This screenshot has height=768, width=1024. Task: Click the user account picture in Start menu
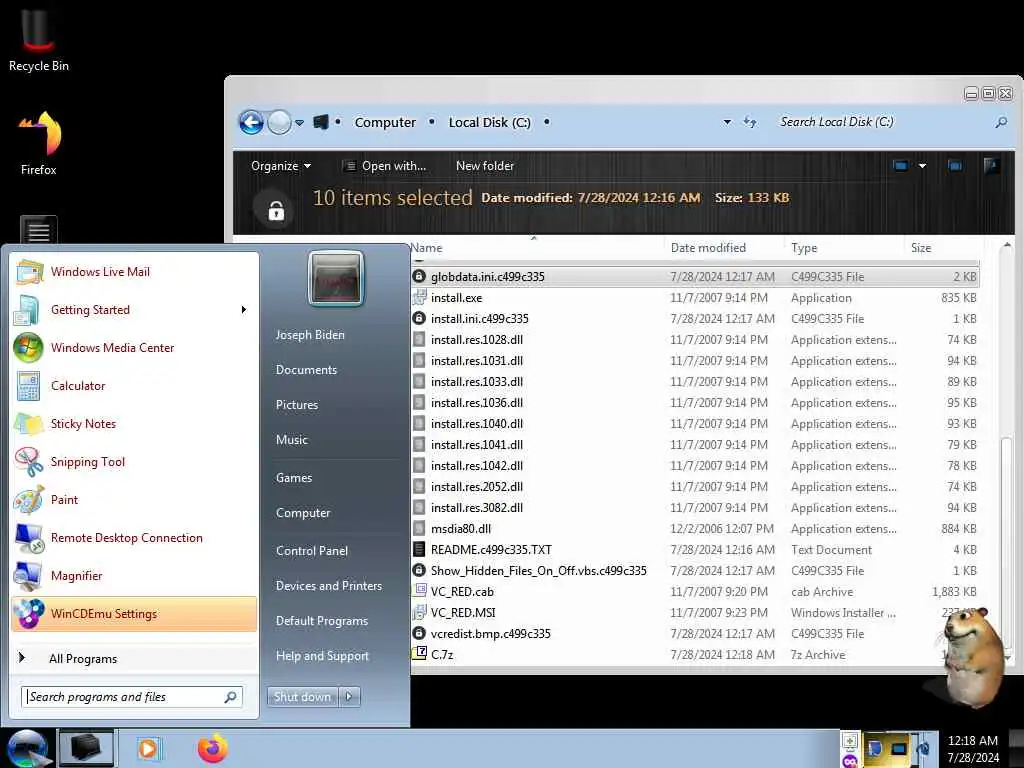click(x=336, y=279)
